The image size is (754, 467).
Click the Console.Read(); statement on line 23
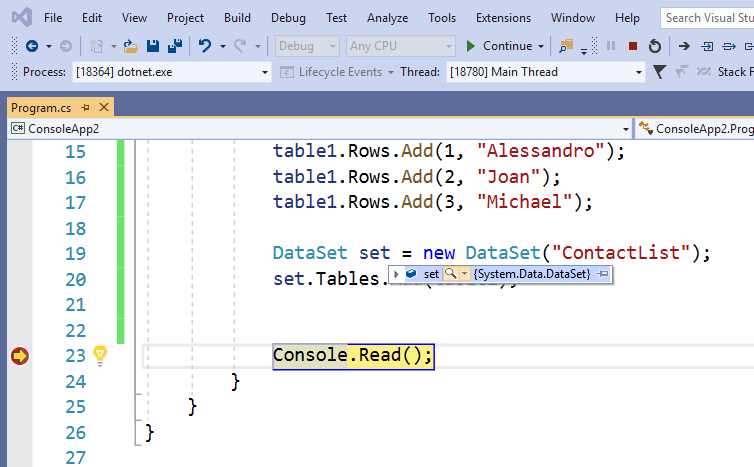(x=353, y=356)
